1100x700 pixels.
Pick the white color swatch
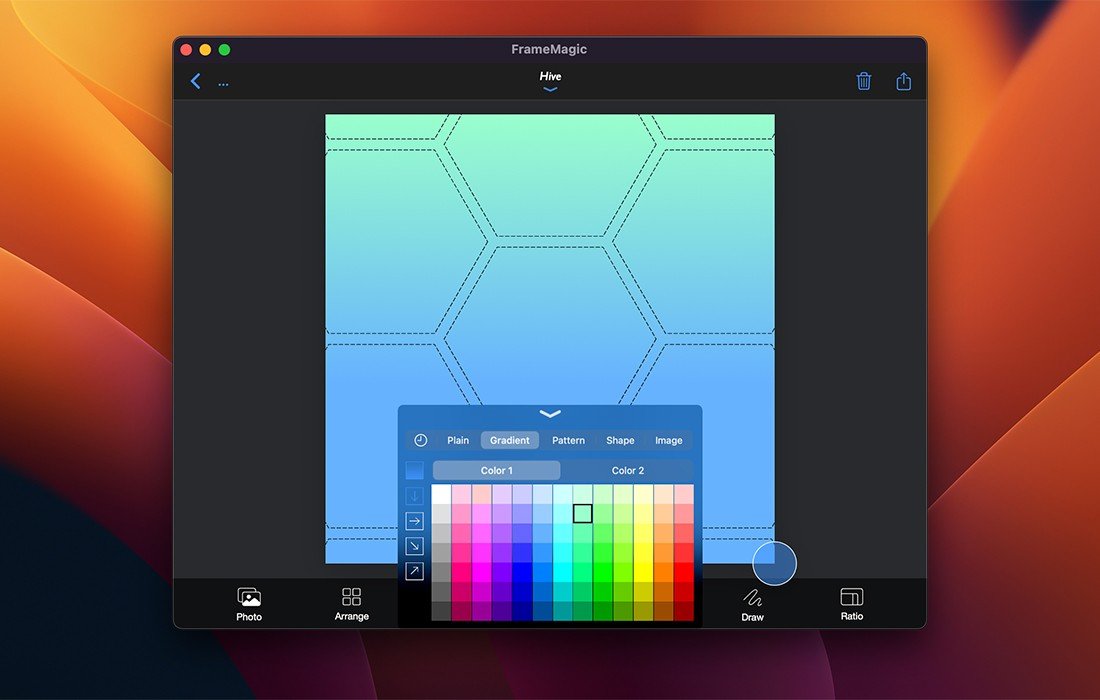[441, 494]
